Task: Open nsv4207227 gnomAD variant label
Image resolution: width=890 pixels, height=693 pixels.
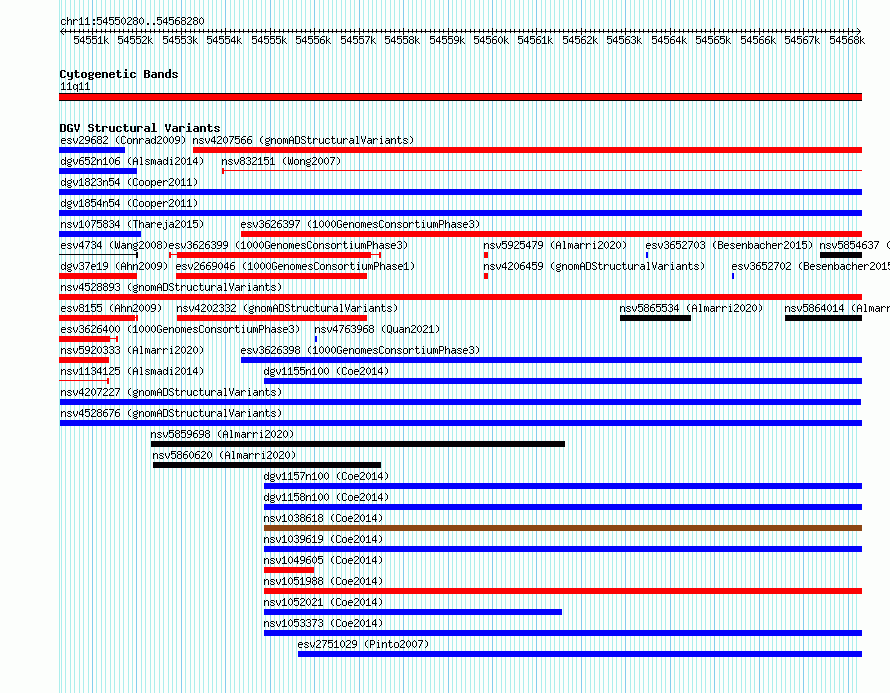Action: pos(171,392)
